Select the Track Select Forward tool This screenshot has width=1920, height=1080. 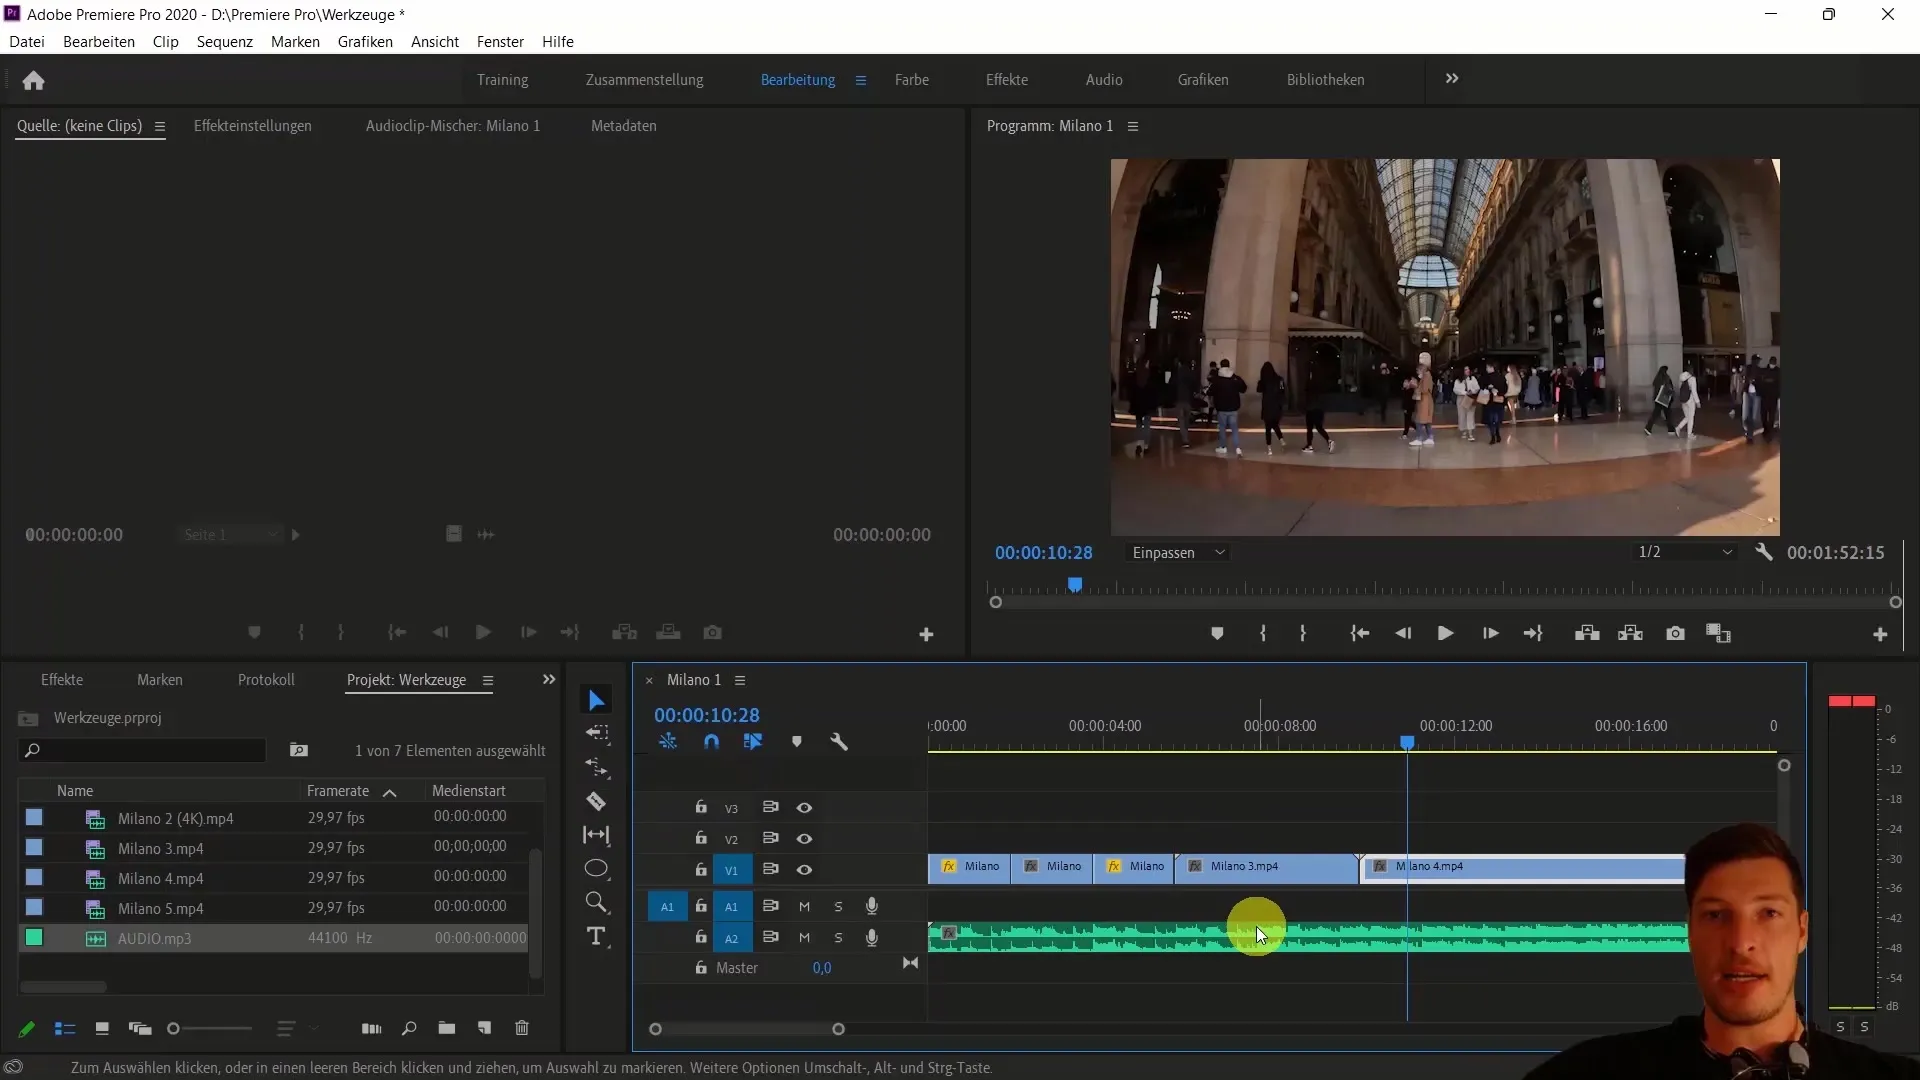pos(597,733)
